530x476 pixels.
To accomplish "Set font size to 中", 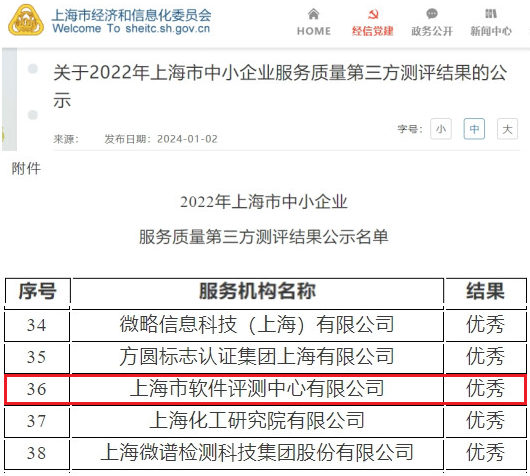I will [x=474, y=129].
